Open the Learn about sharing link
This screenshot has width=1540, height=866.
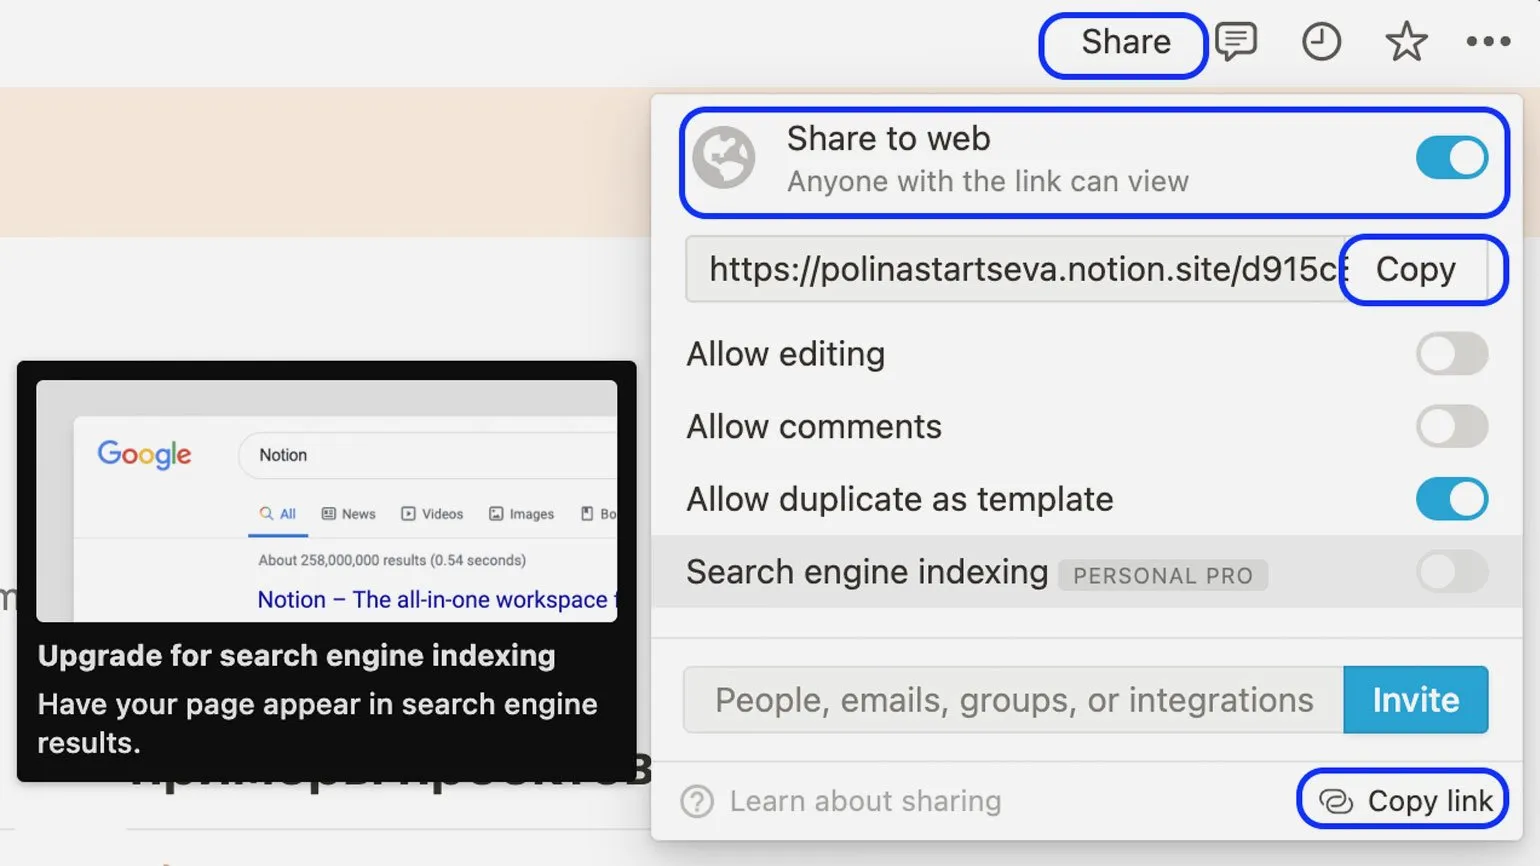[x=865, y=801]
